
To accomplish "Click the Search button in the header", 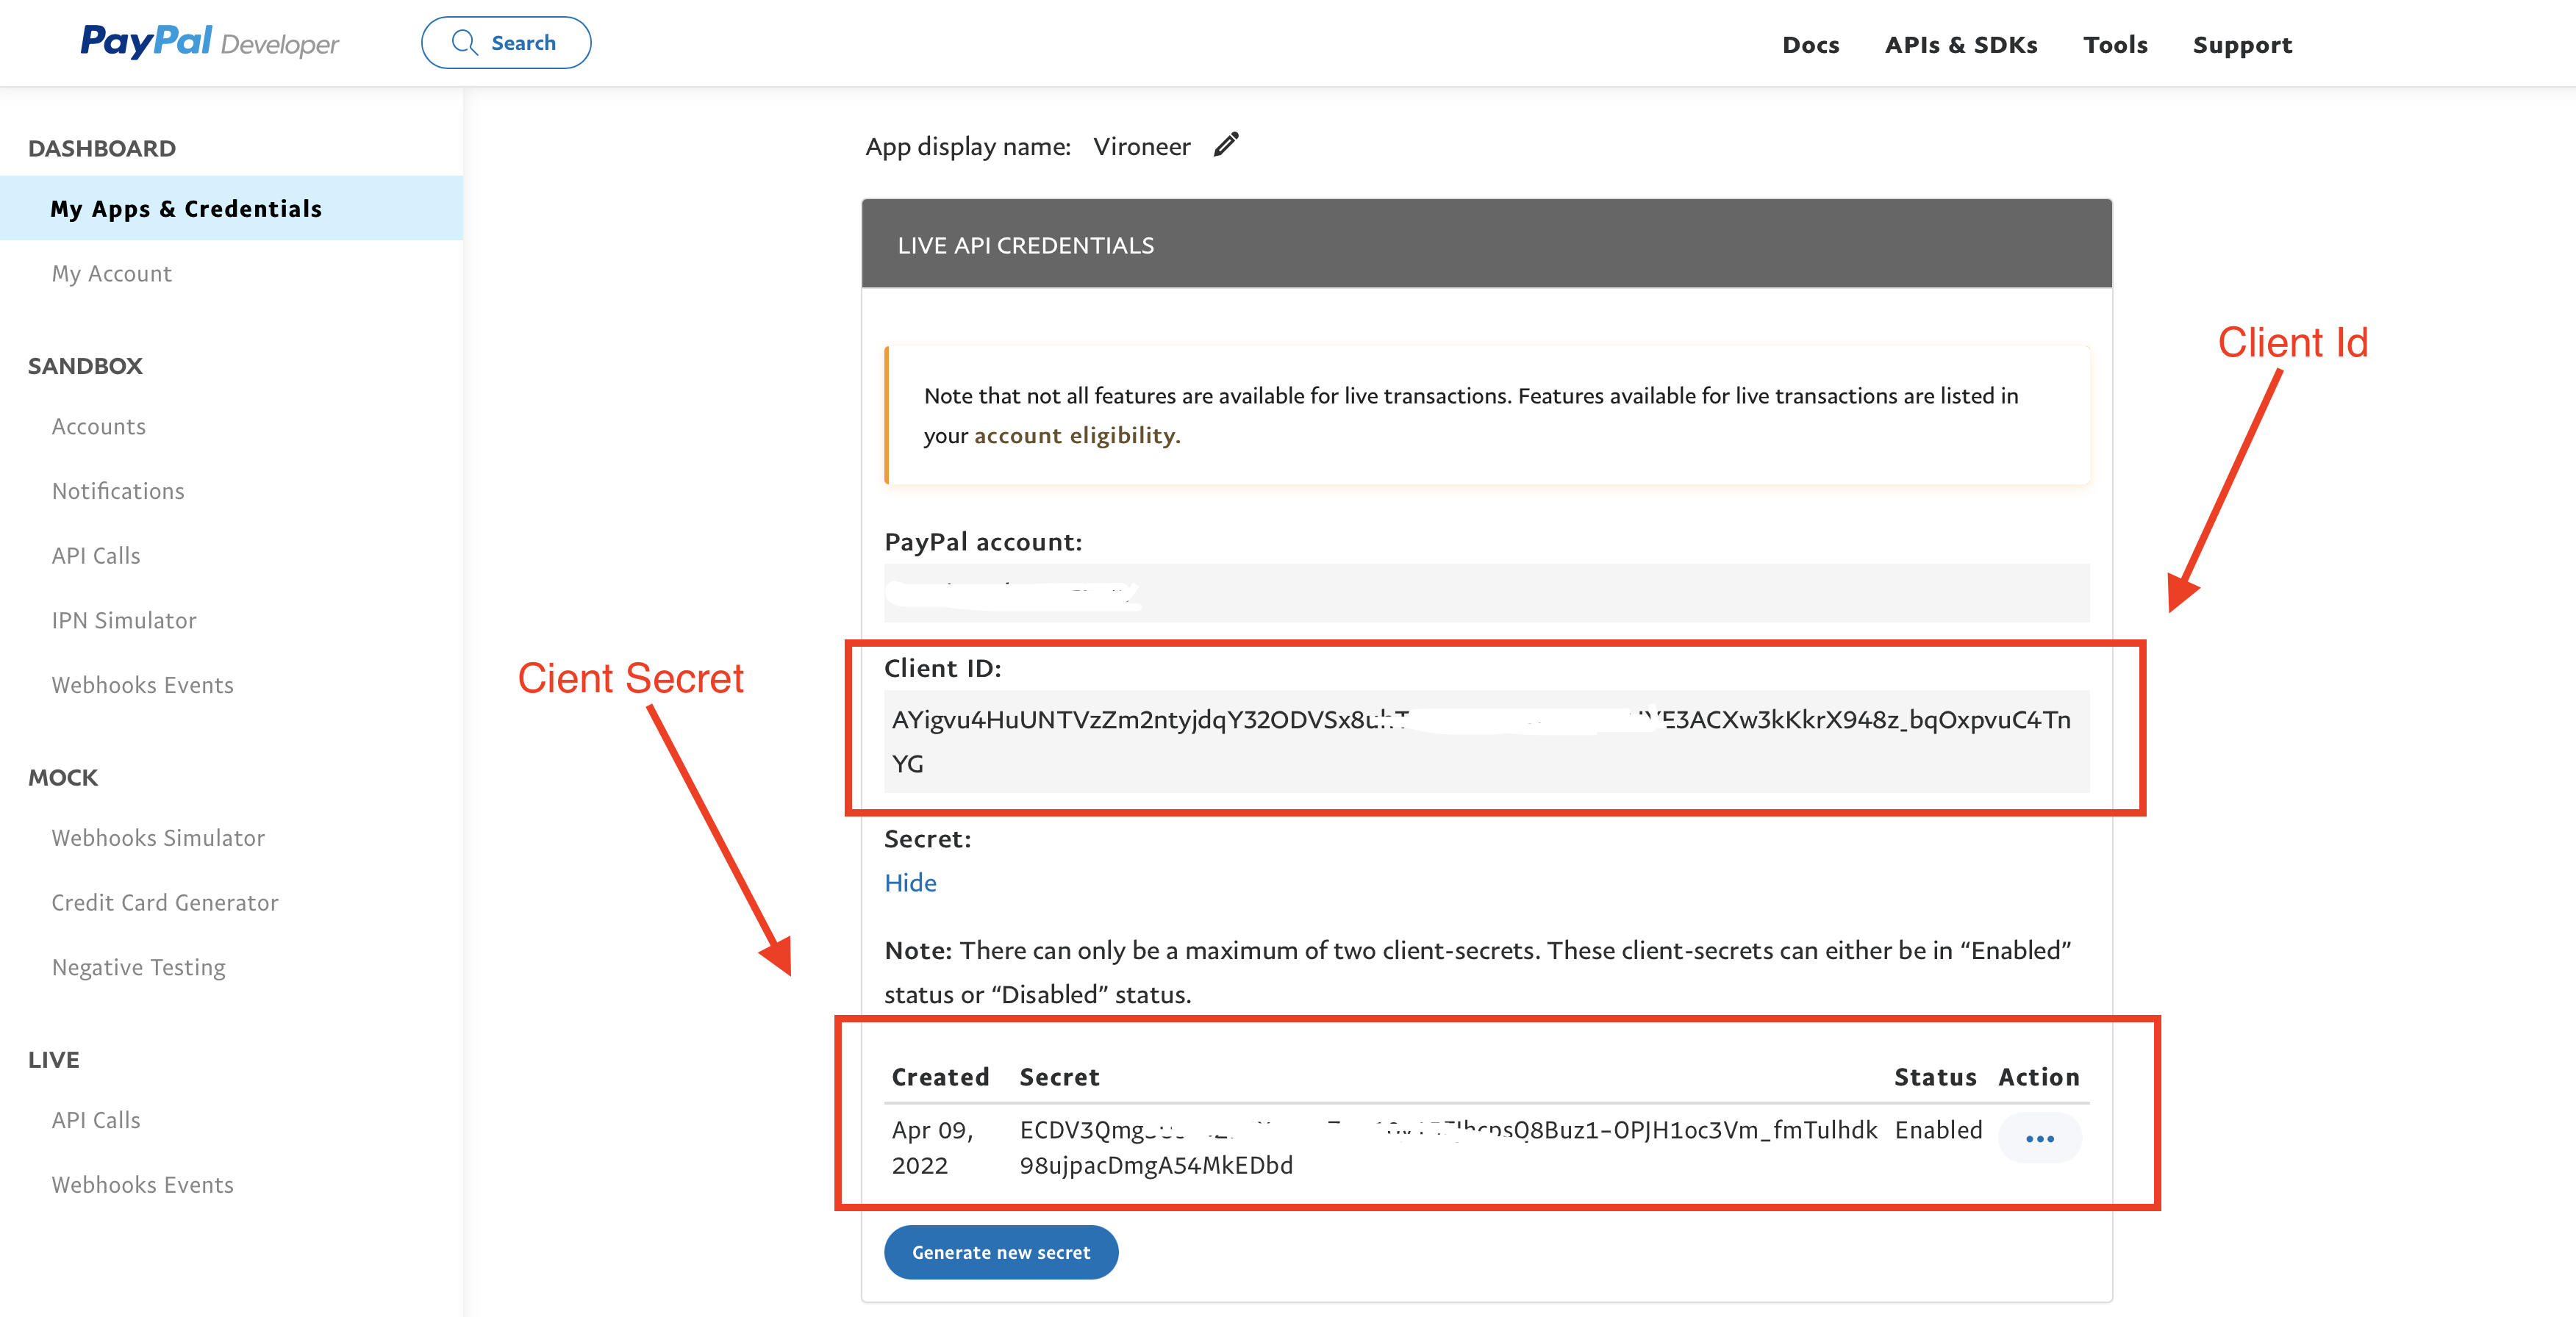I will pyautogui.click(x=506, y=43).
